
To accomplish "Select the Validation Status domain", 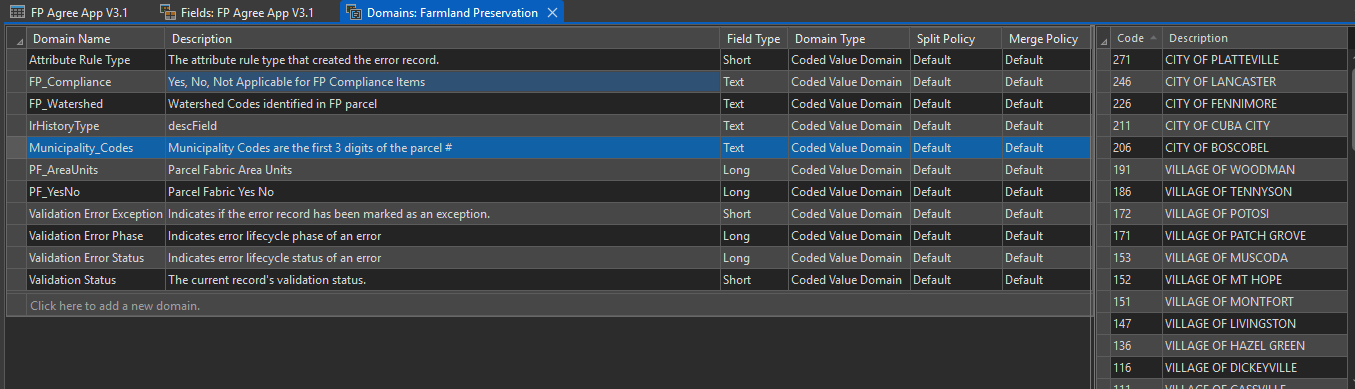I will [95, 280].
